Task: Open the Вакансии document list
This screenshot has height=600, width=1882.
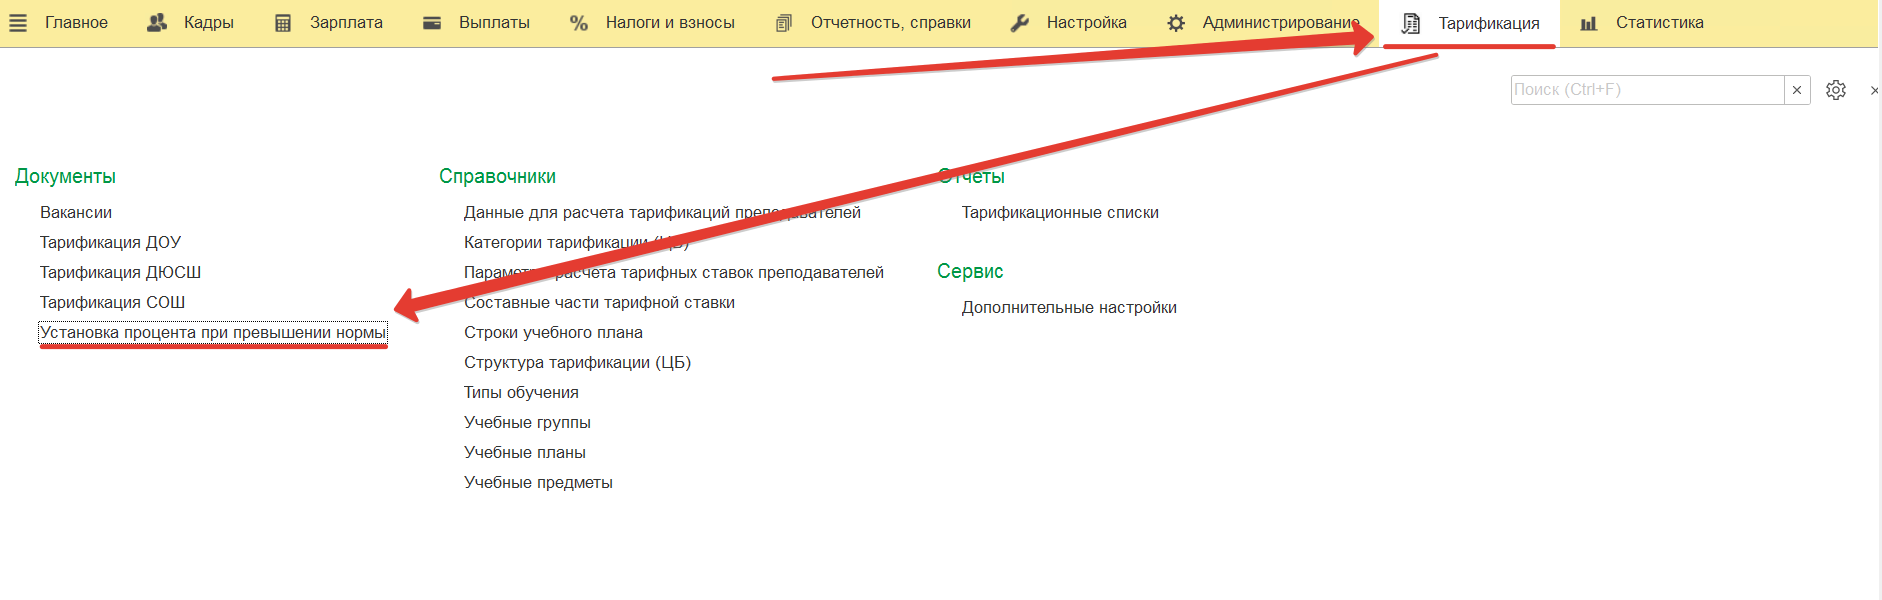Action: (x=76, y=213)
